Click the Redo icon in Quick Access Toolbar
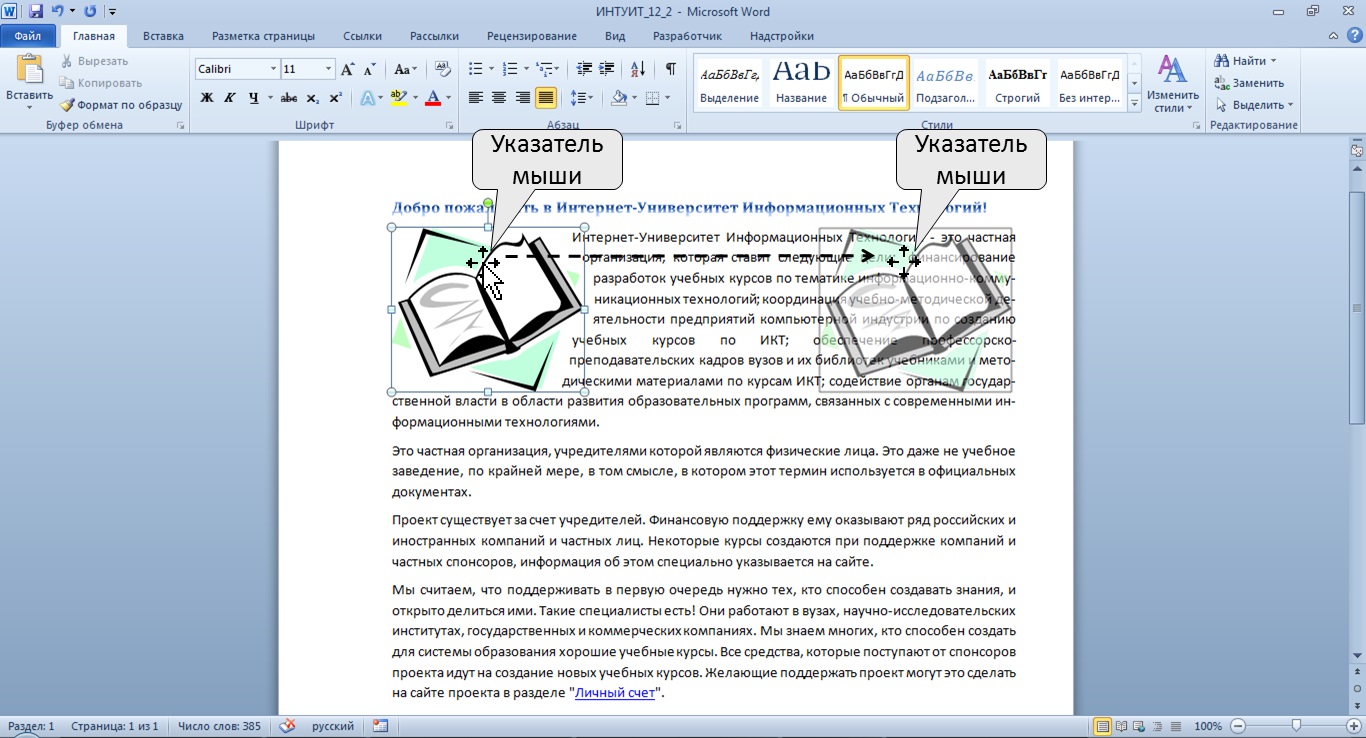The height and width of the screenshot is (738, 1366). (x=91, y=12)
